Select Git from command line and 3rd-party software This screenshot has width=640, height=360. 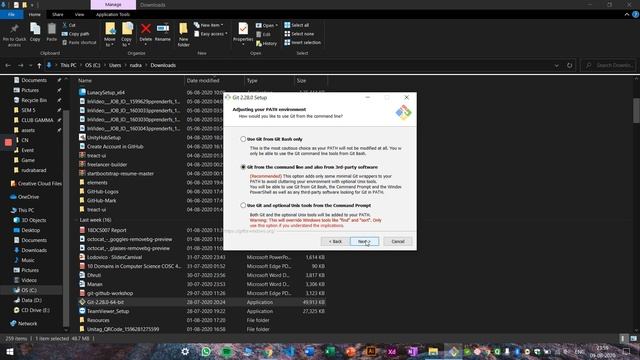(x=243, y=167)
